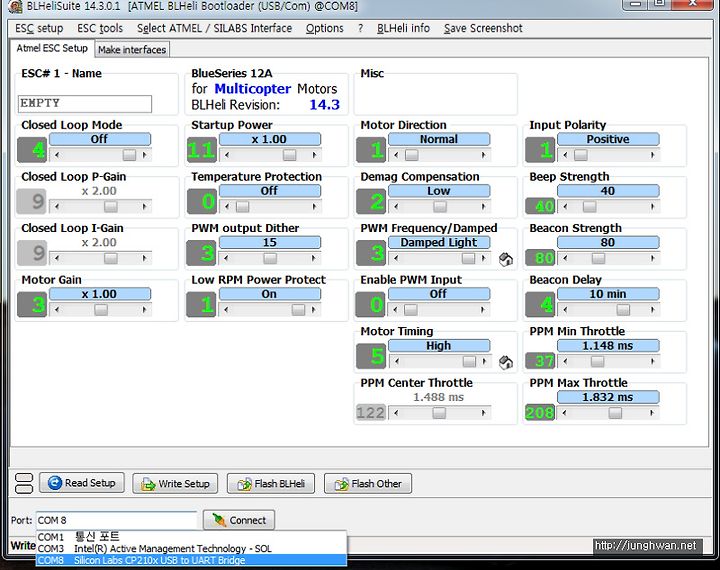Viewport: 720px width, 570px height.
Task: Select COM8 Silicon Labs CP210x USB to UART Bridge
Action: [191, 560]
